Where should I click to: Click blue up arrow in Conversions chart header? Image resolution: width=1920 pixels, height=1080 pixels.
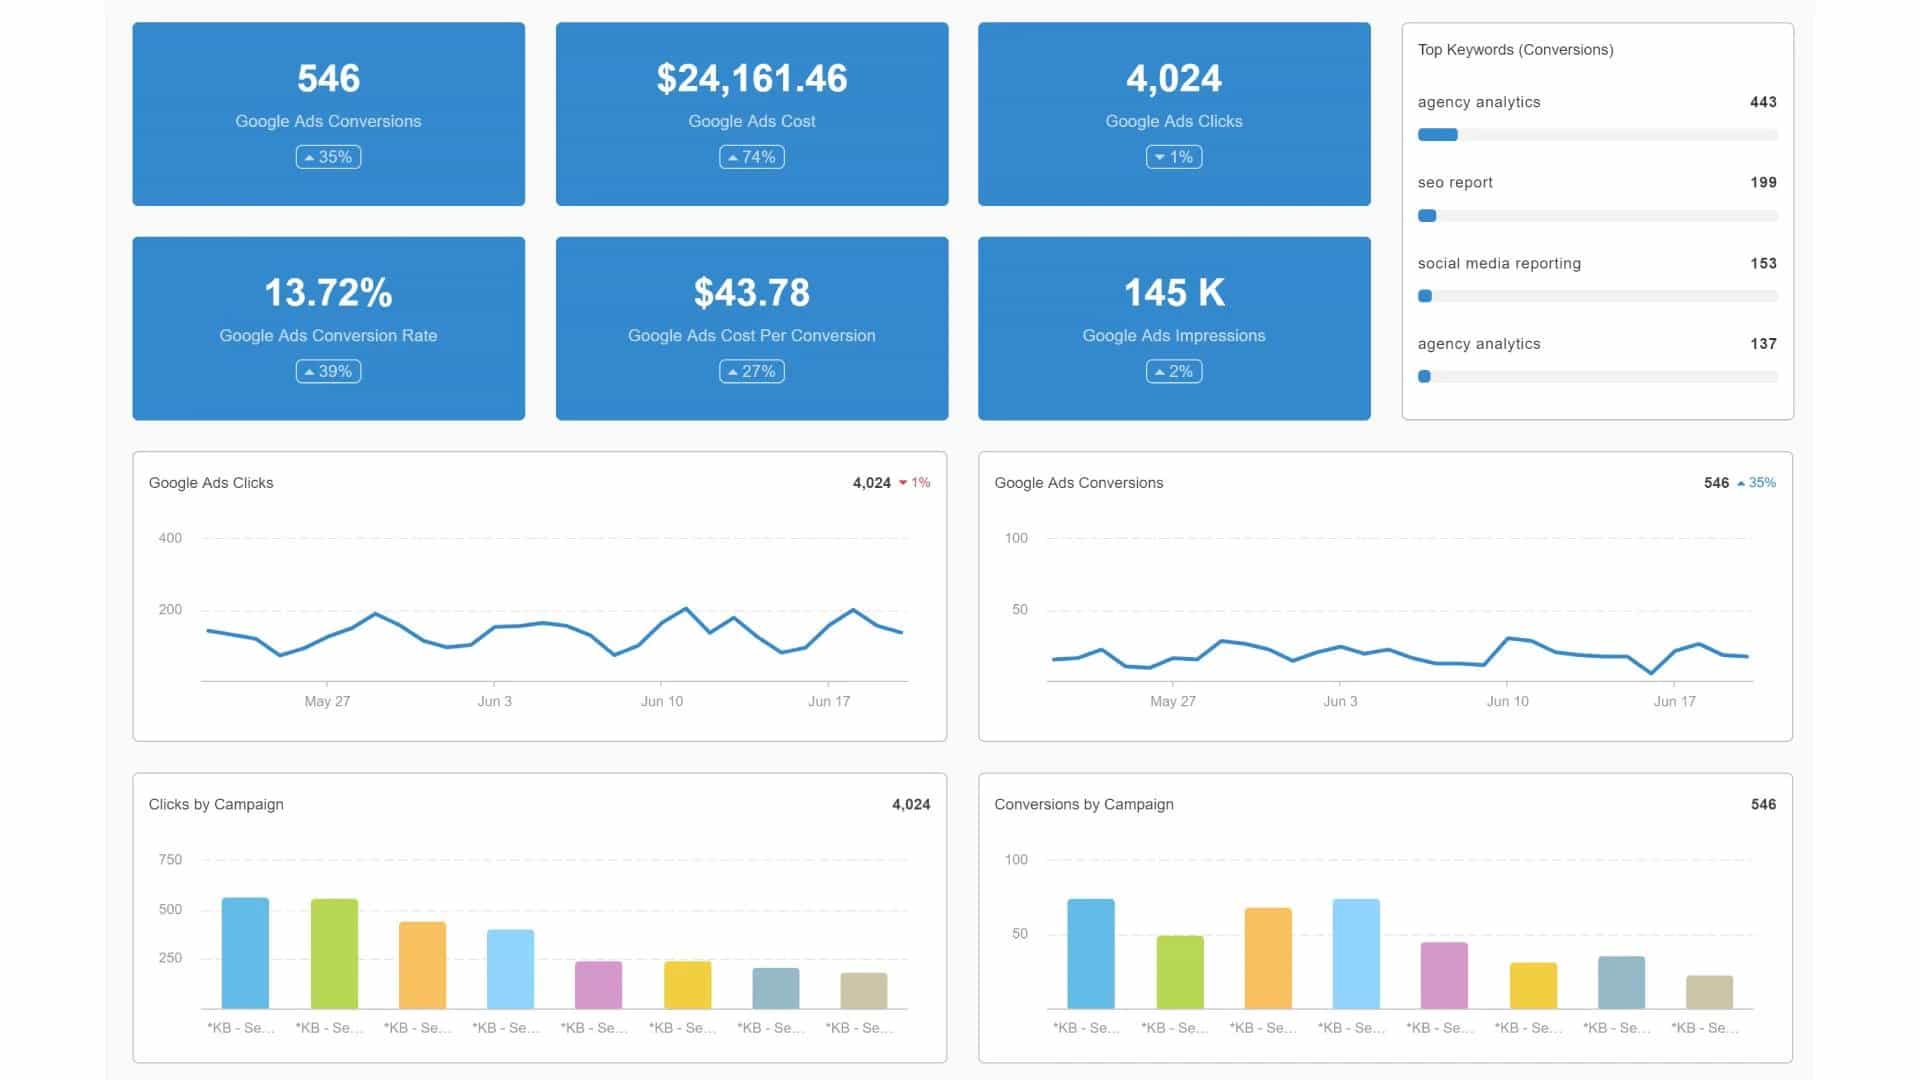coord(1741,483)
